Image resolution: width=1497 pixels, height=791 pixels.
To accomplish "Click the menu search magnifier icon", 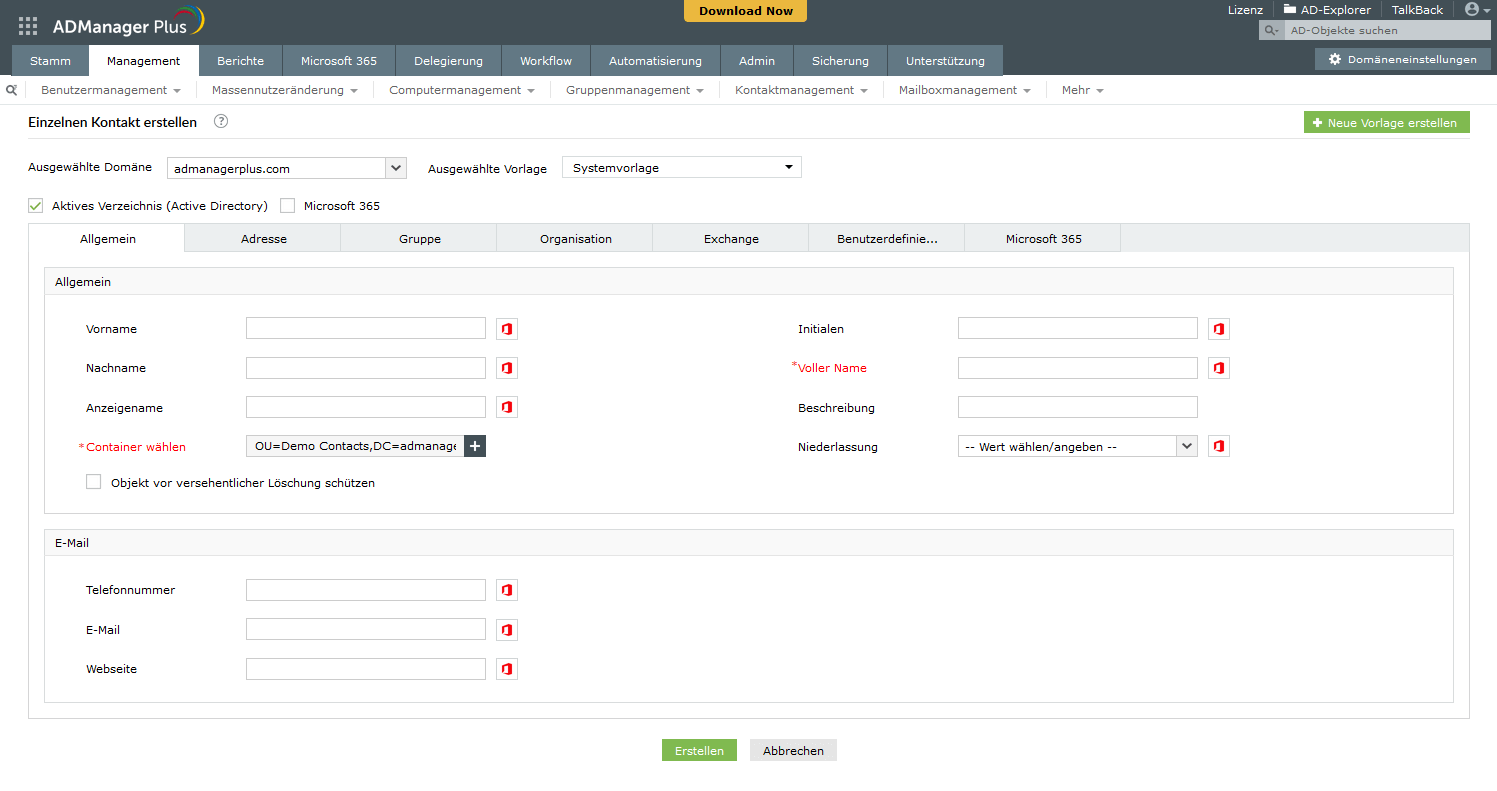I will tap(12, 90).
